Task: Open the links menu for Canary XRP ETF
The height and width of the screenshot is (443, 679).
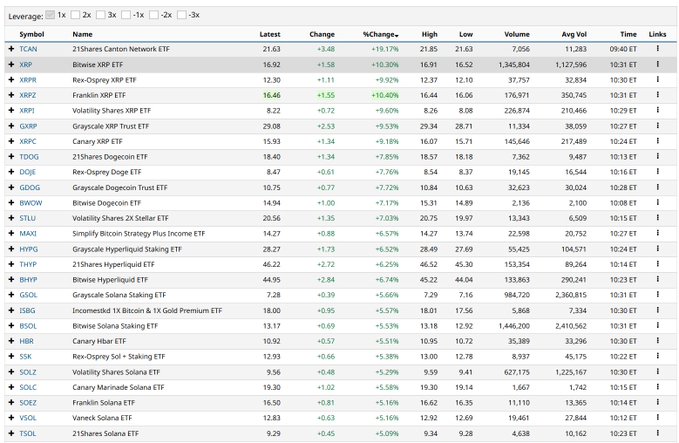Action: point(657,141)
